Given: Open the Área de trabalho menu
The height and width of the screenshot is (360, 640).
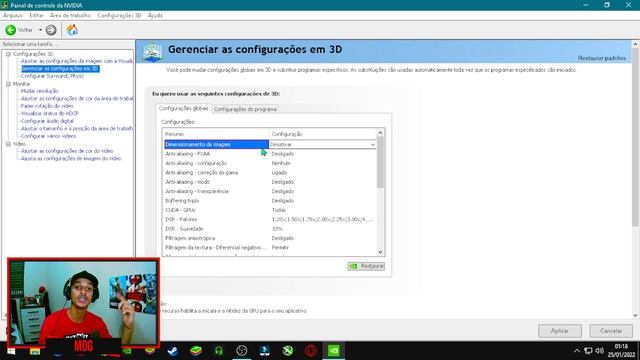Looking at the screenshot, I should (x=70, y=15).
